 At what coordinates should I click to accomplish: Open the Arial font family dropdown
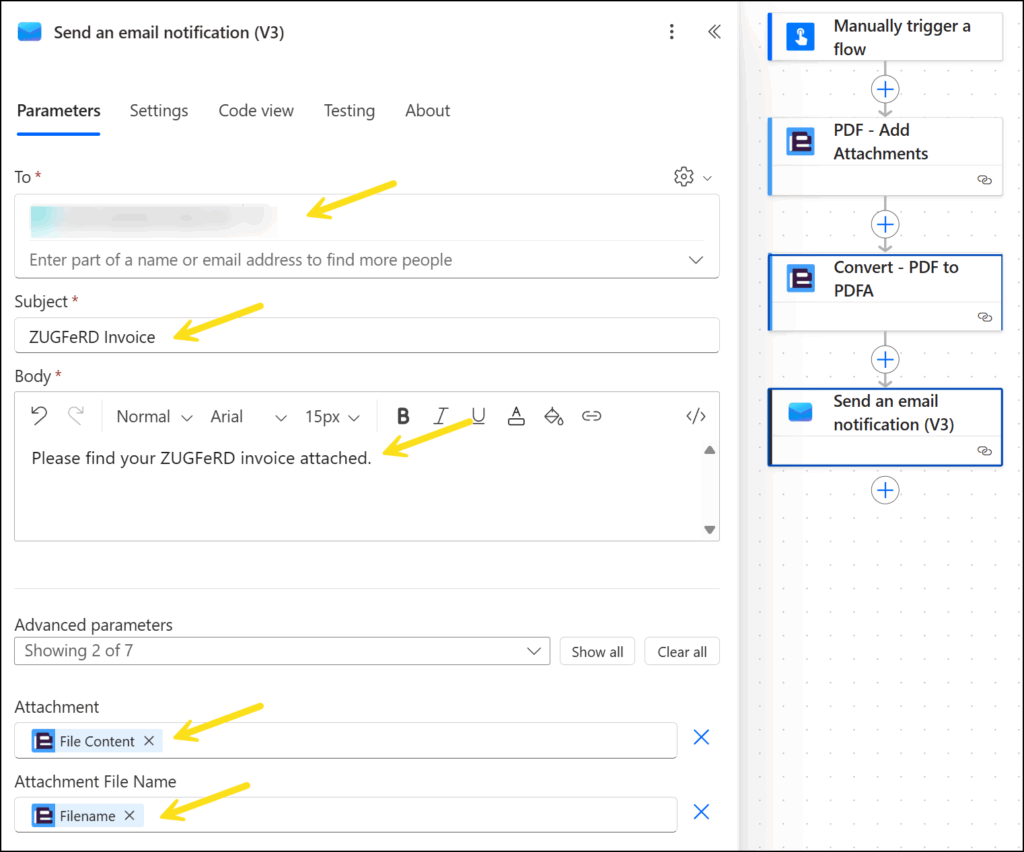coord(248,417)
